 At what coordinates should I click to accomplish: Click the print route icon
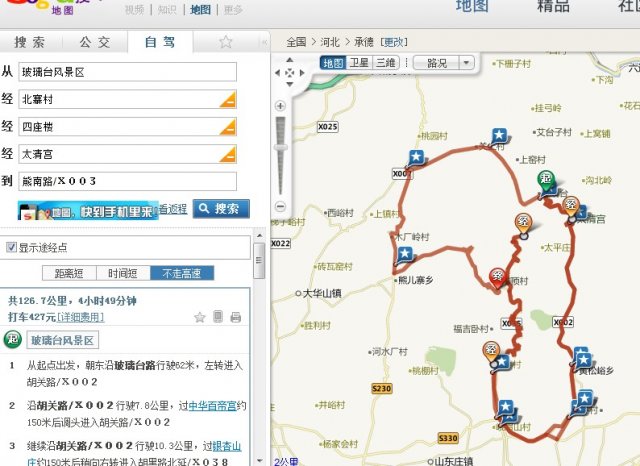click(x=235, y=317)
